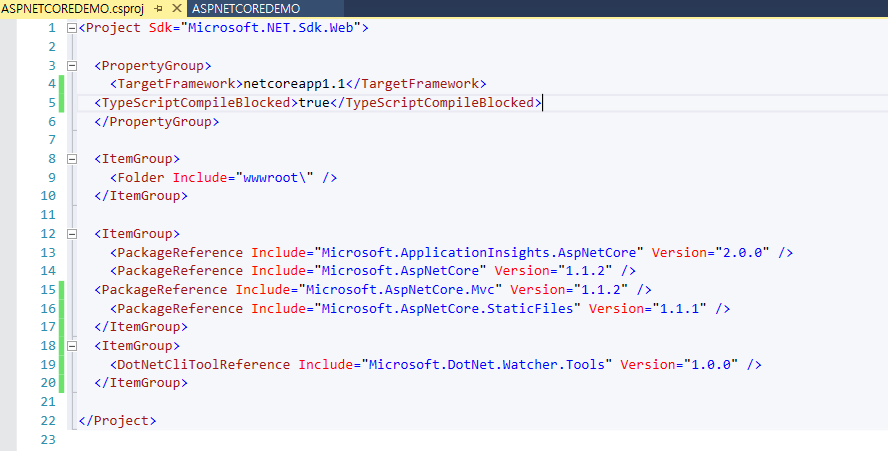Click the value true on line 5
The height and width of the screenshot is (451, 888).
[x=314, y=103]
